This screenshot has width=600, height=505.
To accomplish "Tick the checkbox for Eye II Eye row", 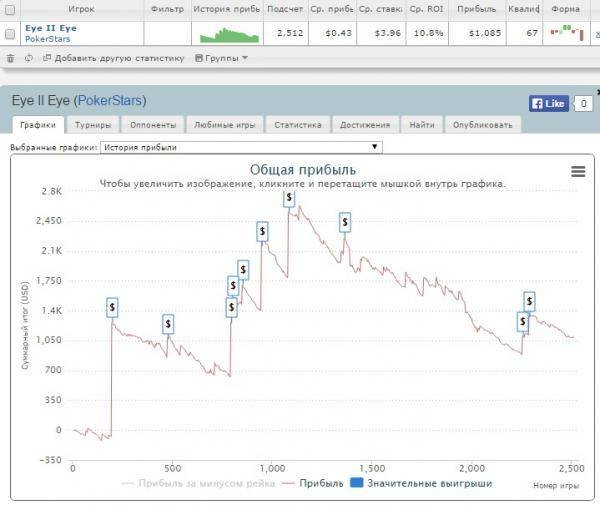I will pos(10,34).
